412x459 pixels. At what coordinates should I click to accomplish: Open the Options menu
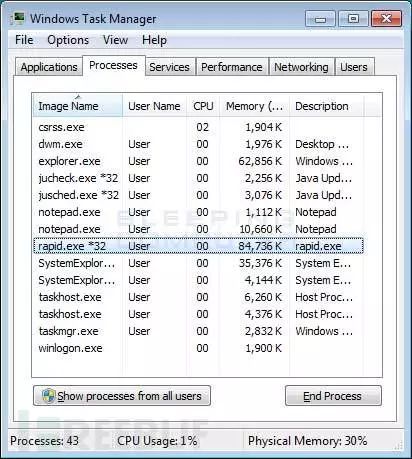(x=68, y=40)
